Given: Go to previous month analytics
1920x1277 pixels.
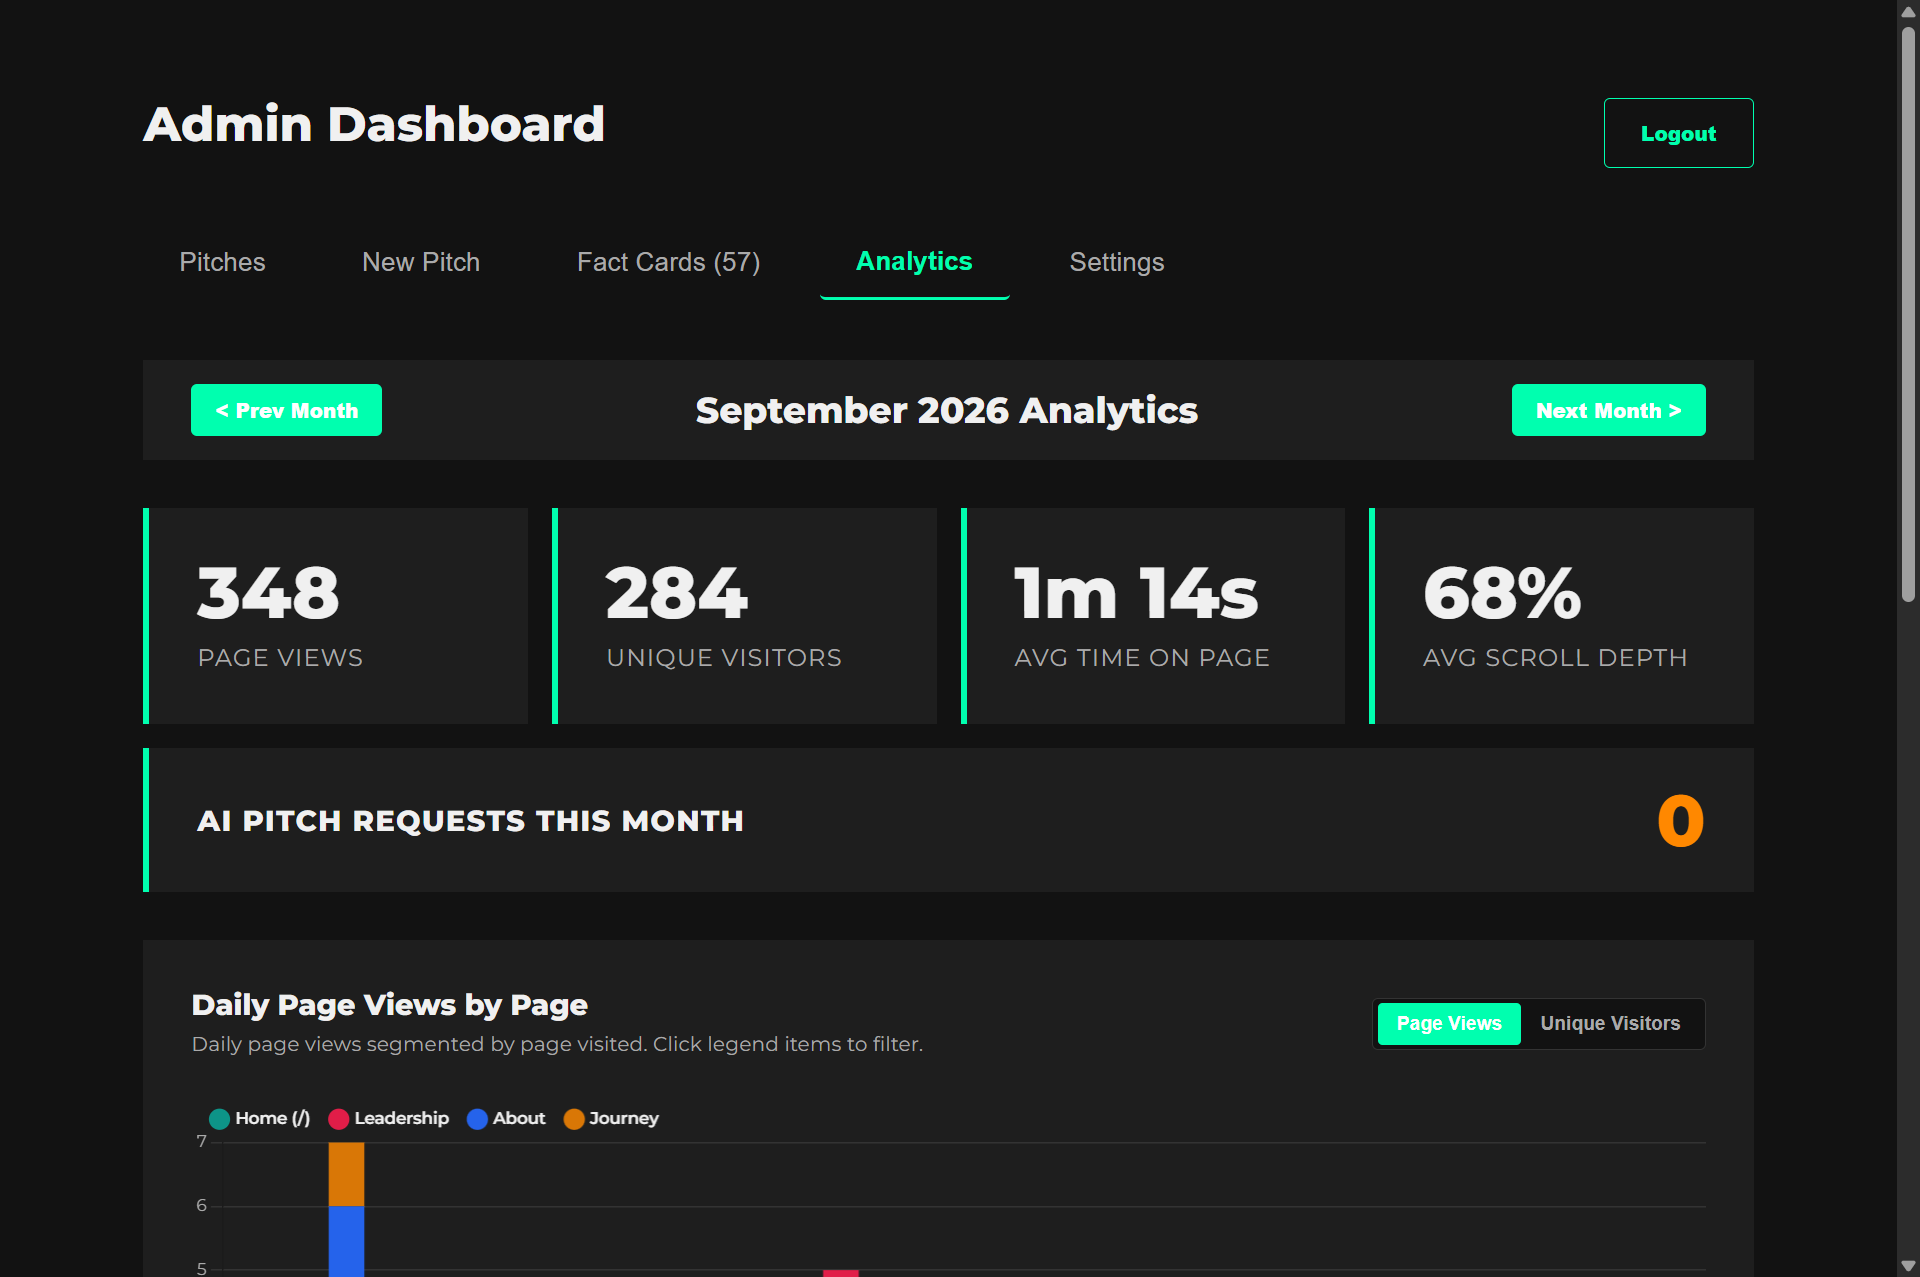Looking at the screenshot, I should (286, 410).
